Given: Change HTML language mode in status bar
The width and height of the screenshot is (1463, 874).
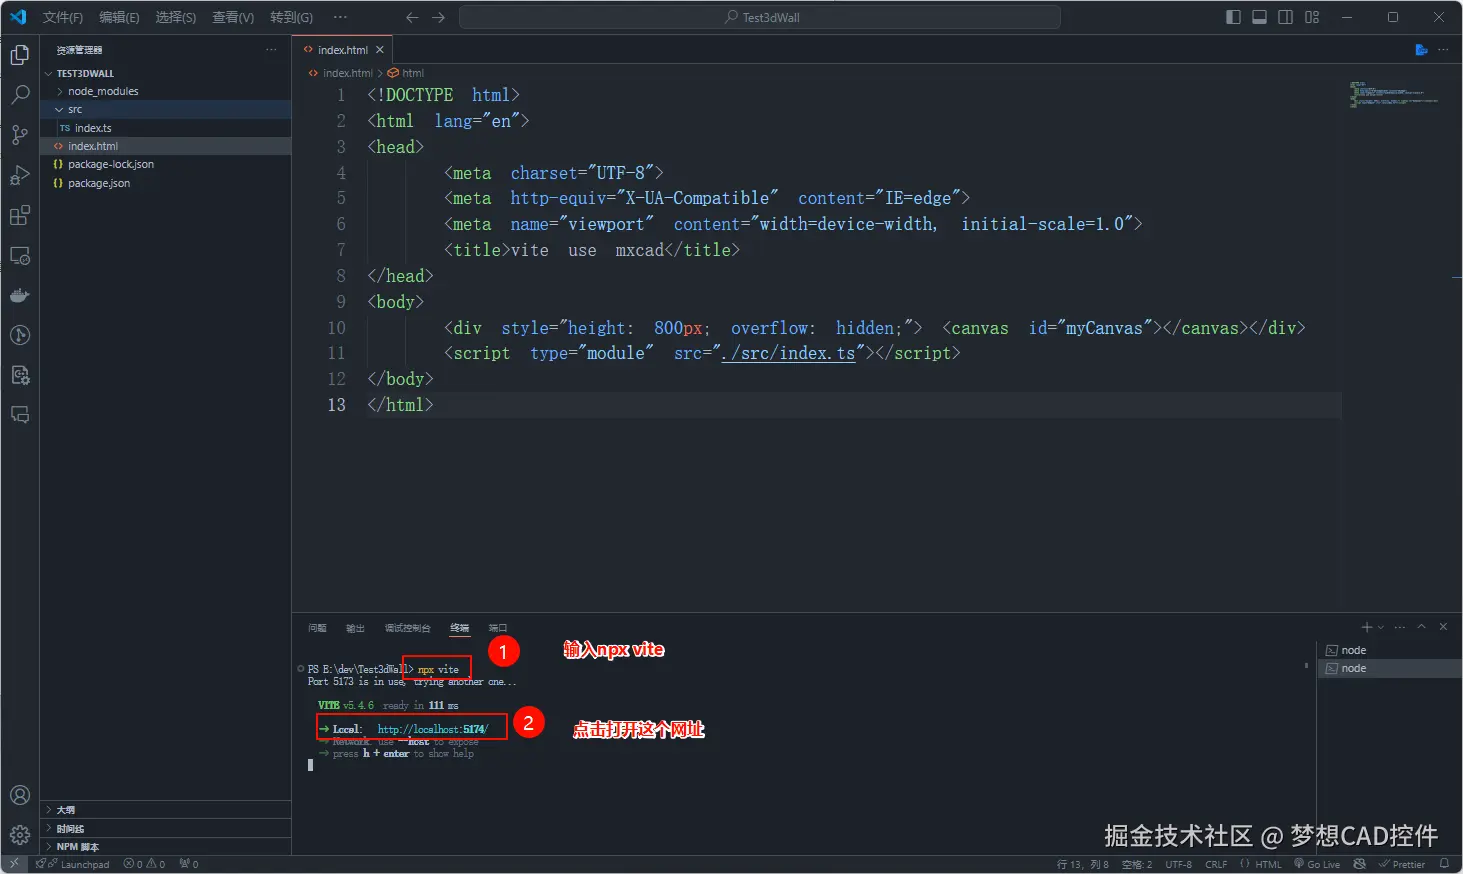Looking at the screenshot, I should tap(1268, 864).
